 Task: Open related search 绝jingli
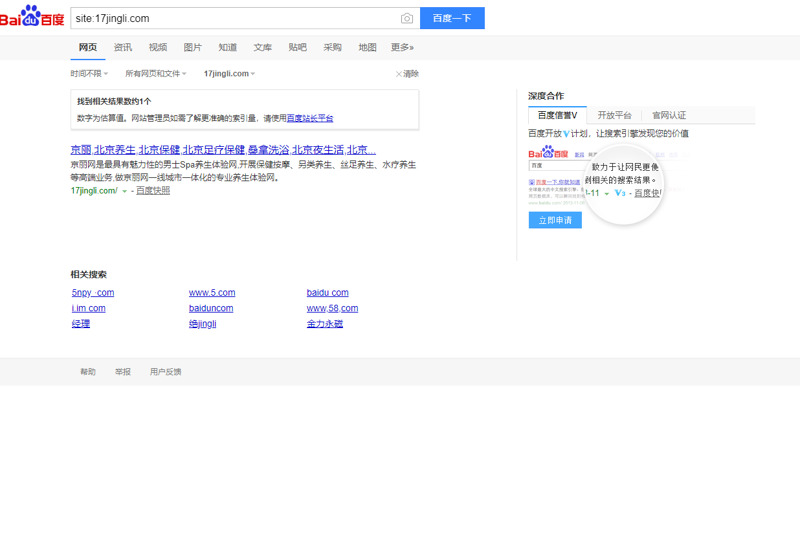click(203, 324)
